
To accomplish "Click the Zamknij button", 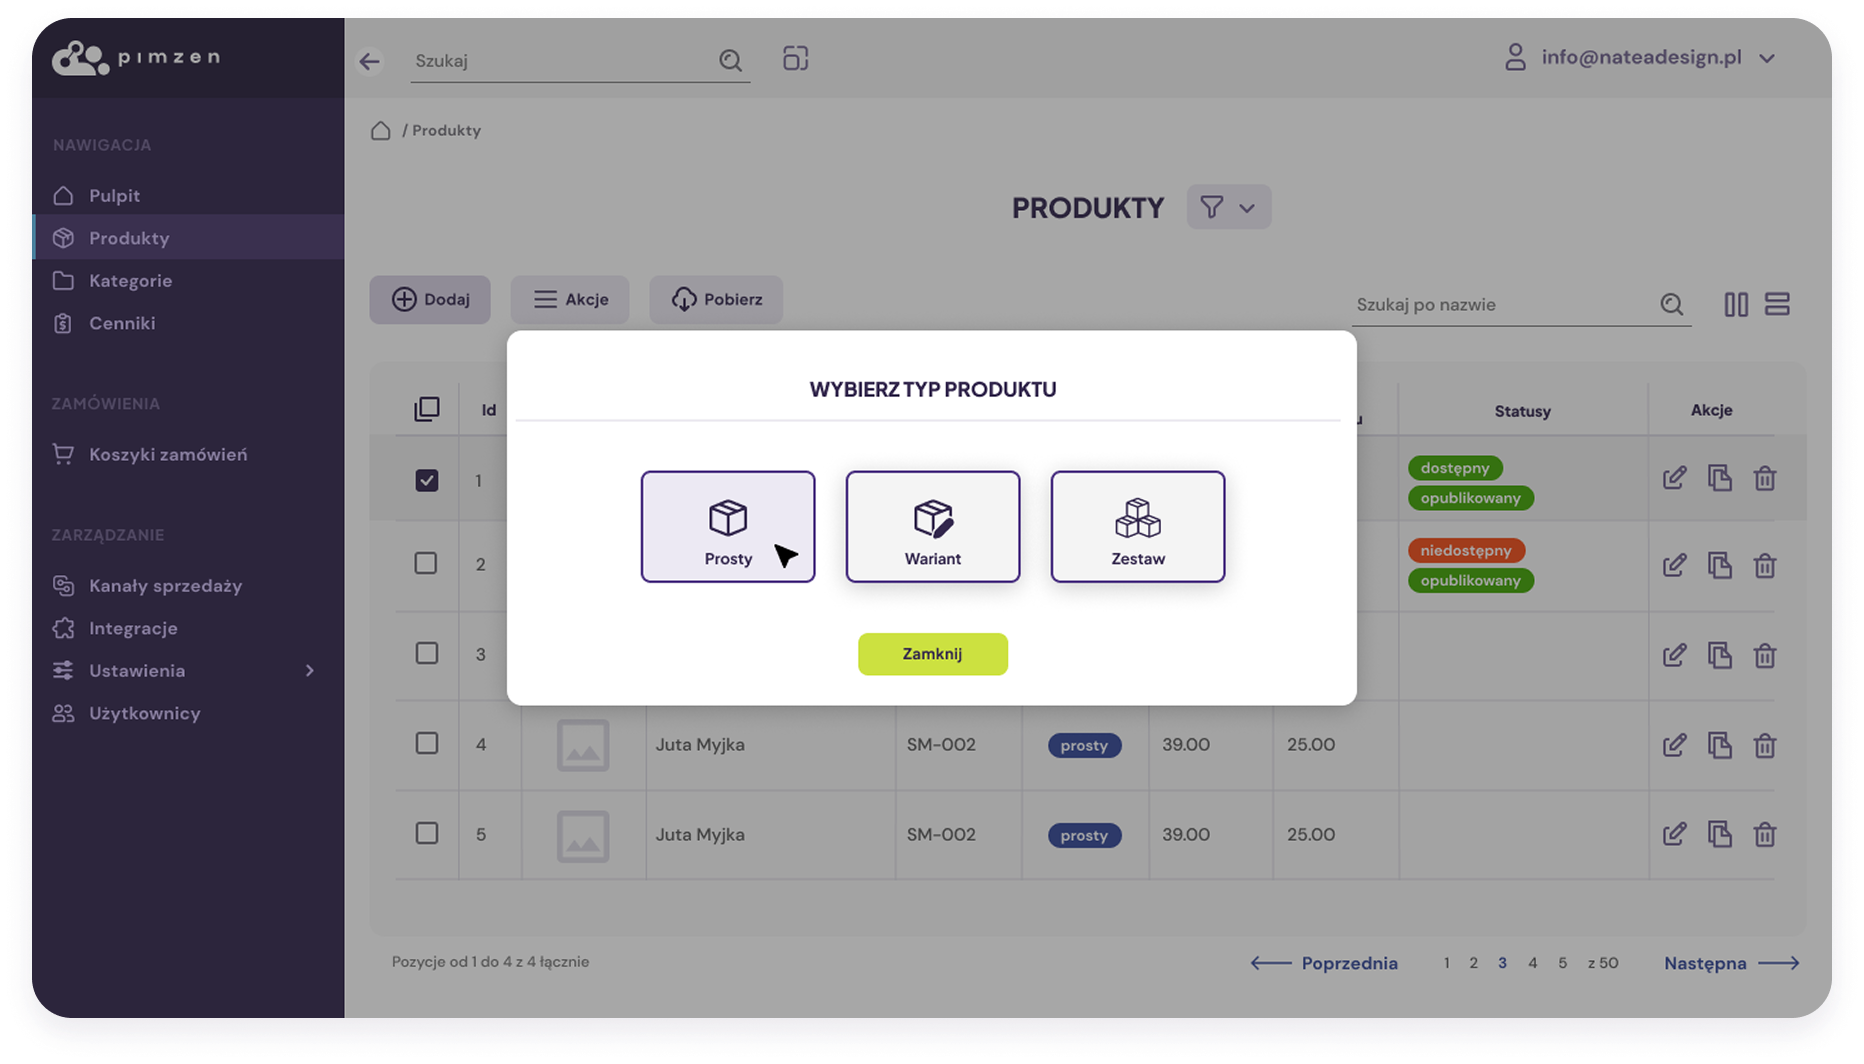I will [933, 654].
